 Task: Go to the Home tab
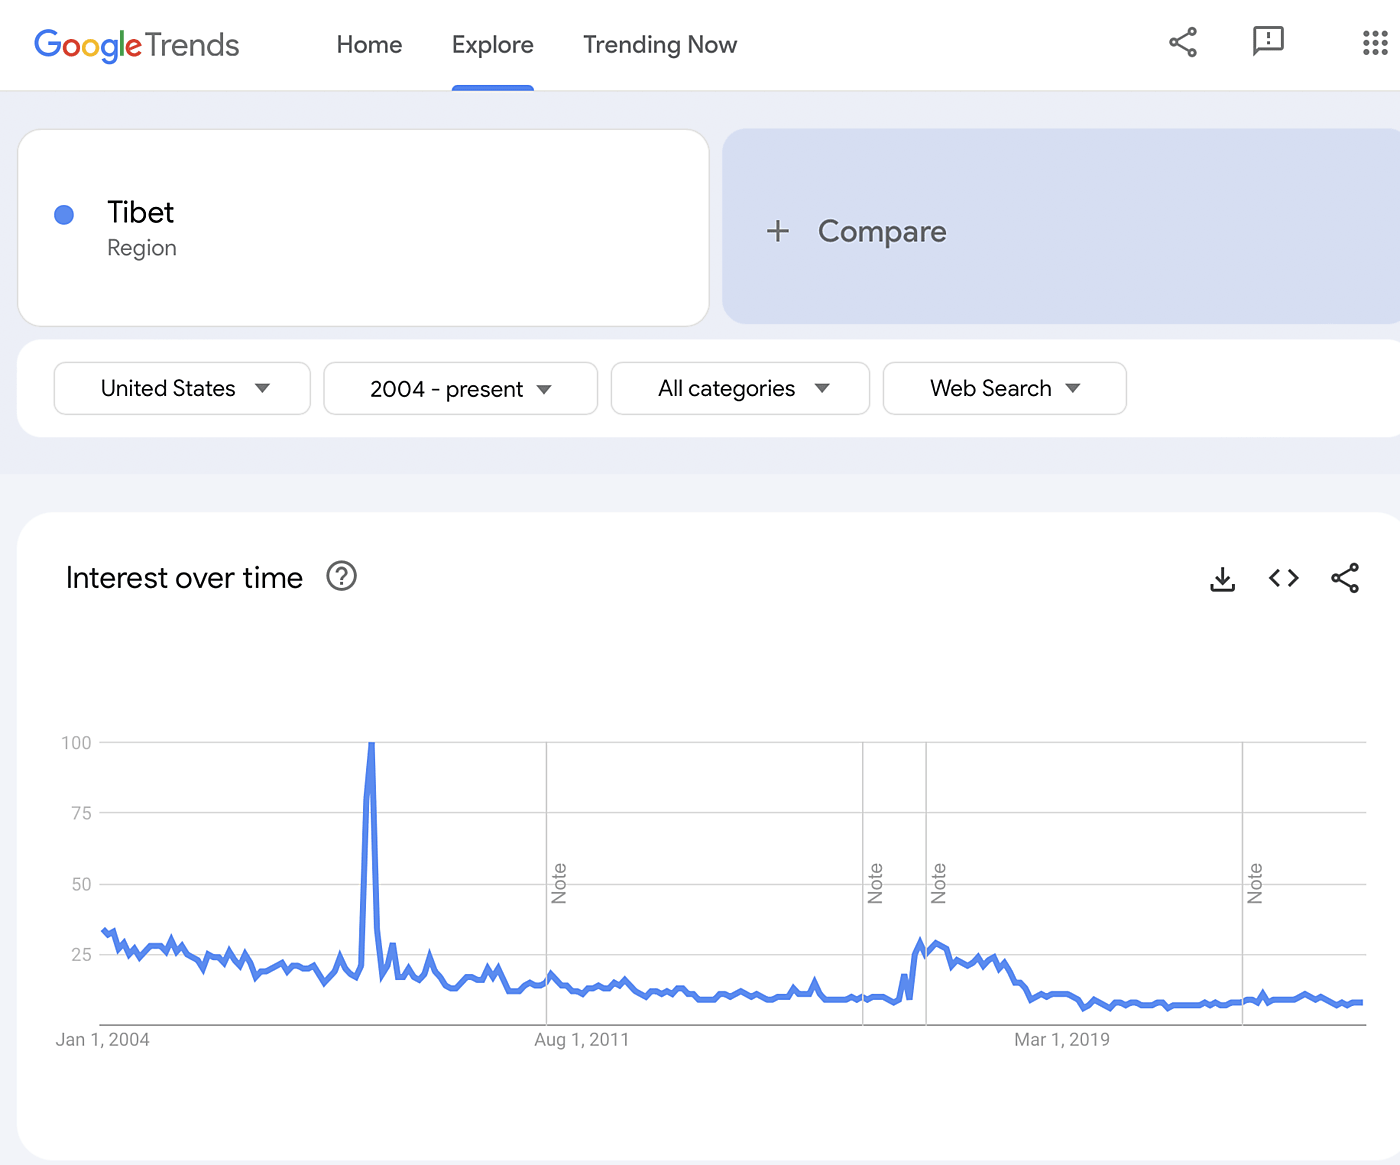coord(369,45)
